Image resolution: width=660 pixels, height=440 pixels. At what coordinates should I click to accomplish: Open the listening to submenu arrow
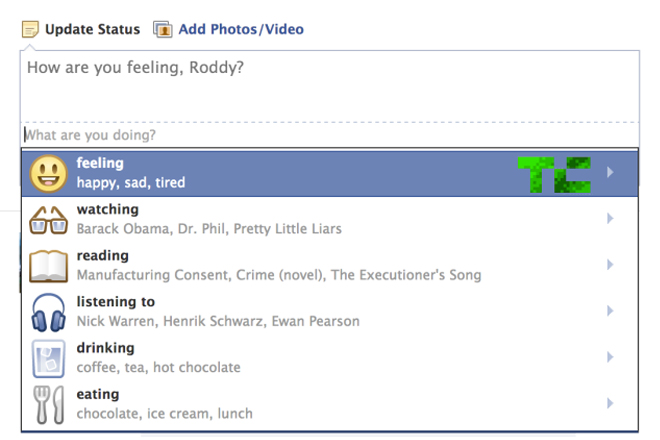click(610, 311)
